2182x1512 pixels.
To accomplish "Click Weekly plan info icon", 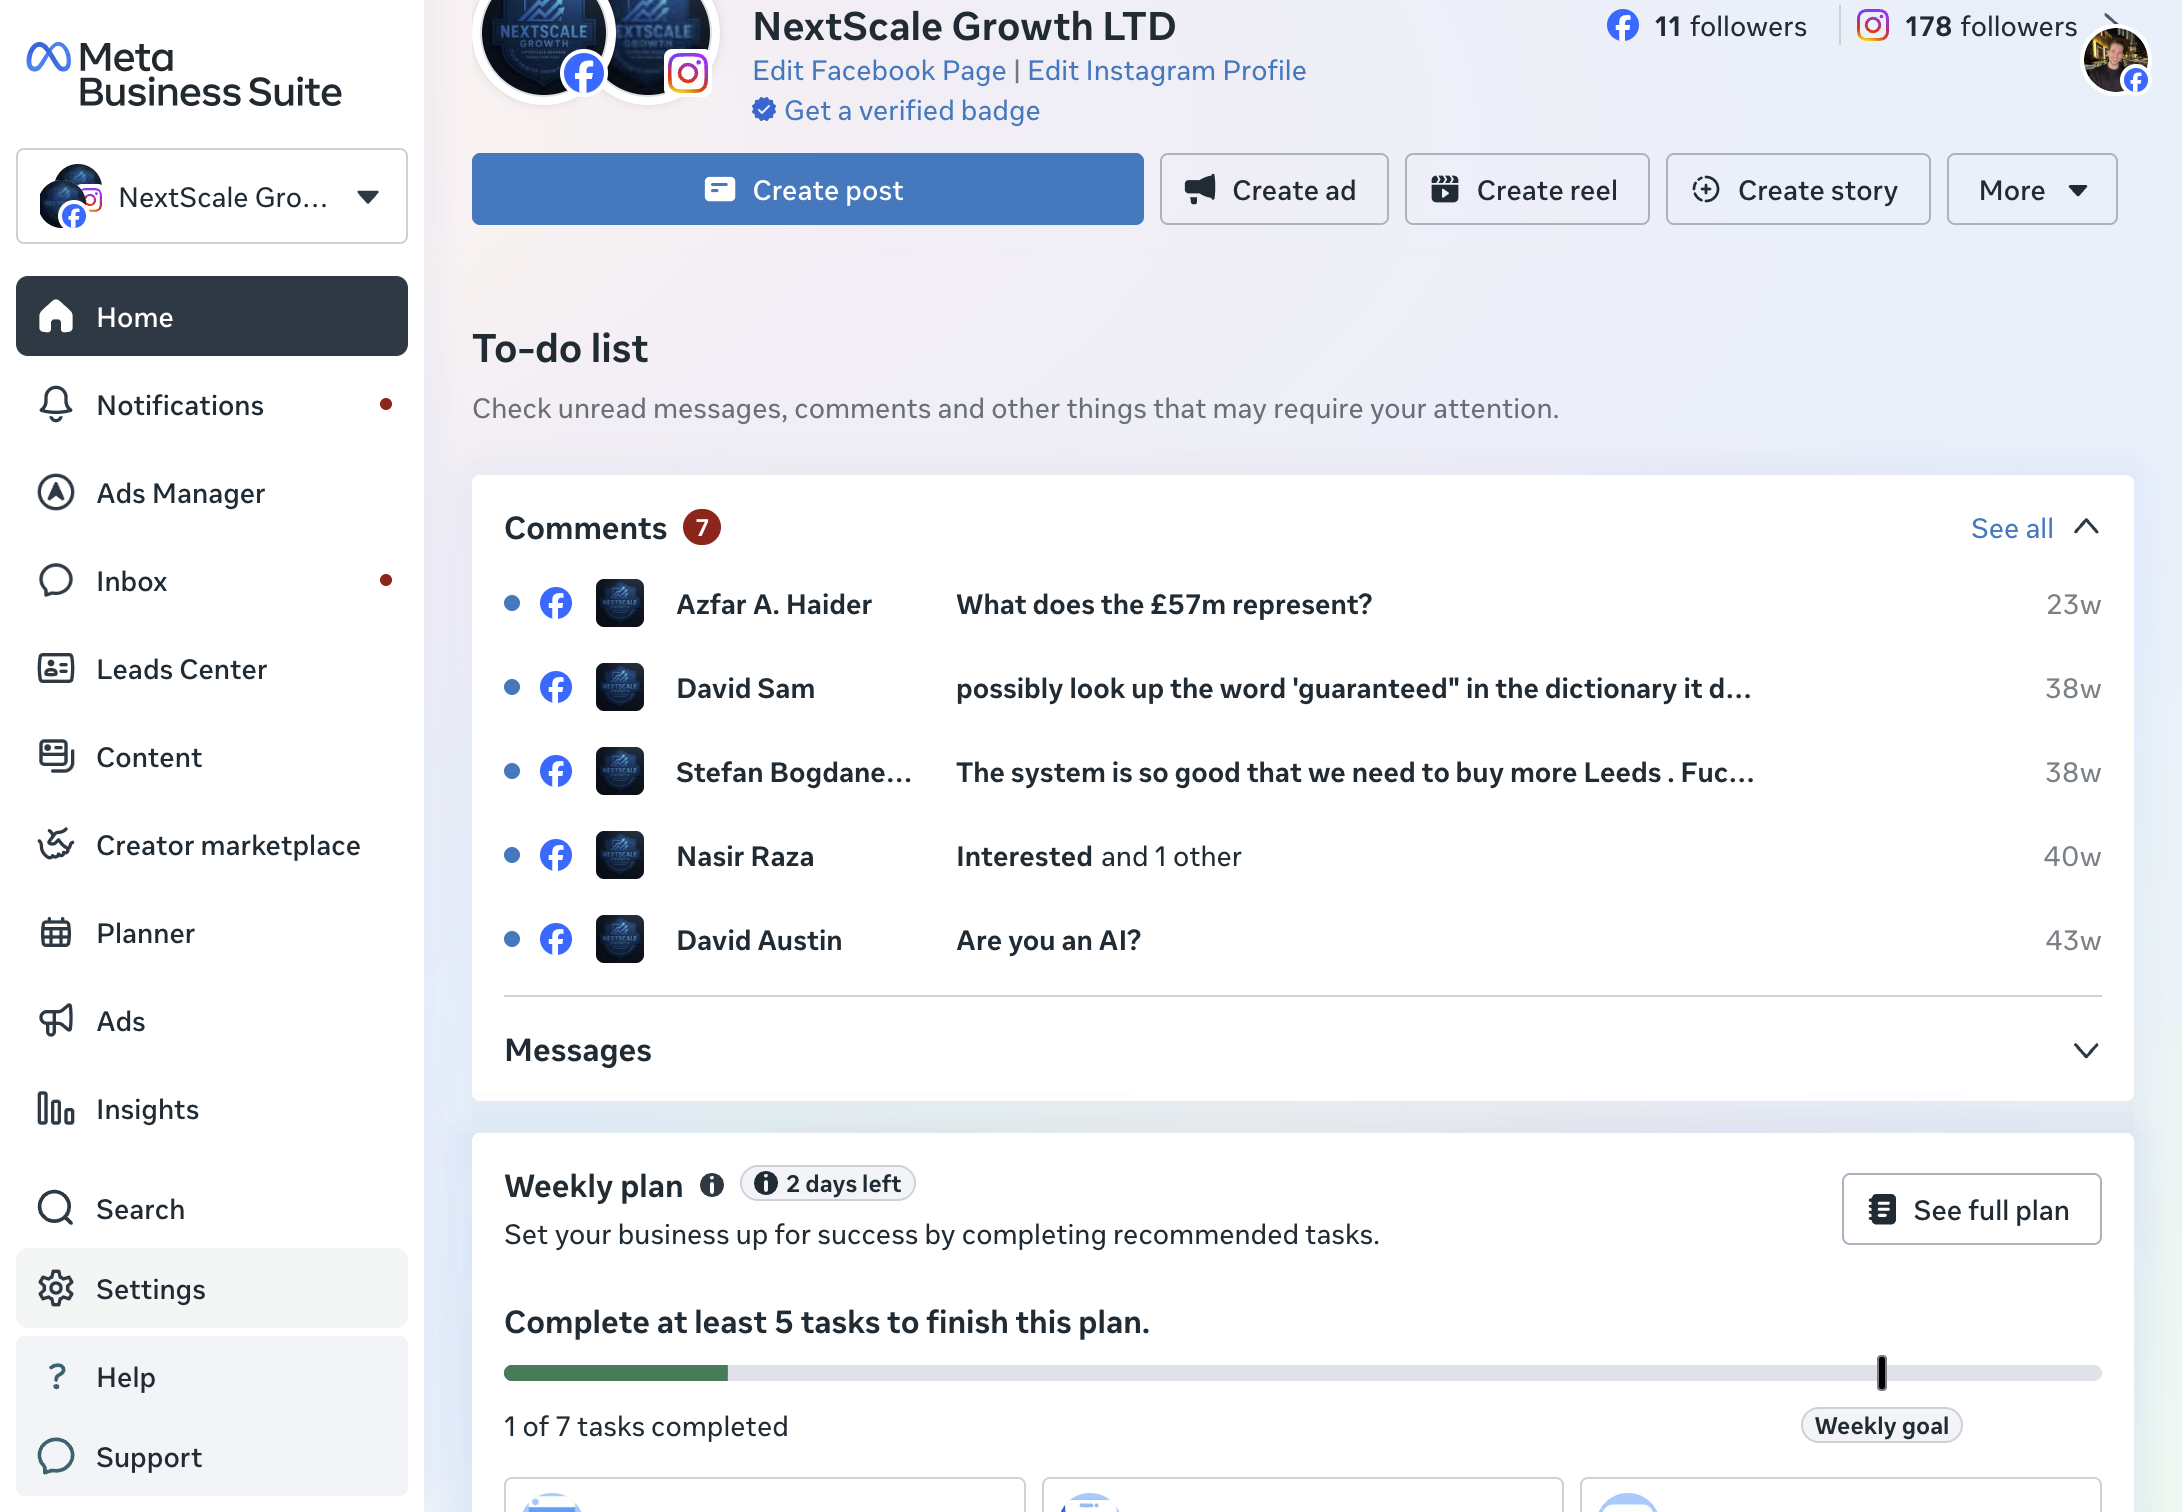I will (x=712, y=1186).
